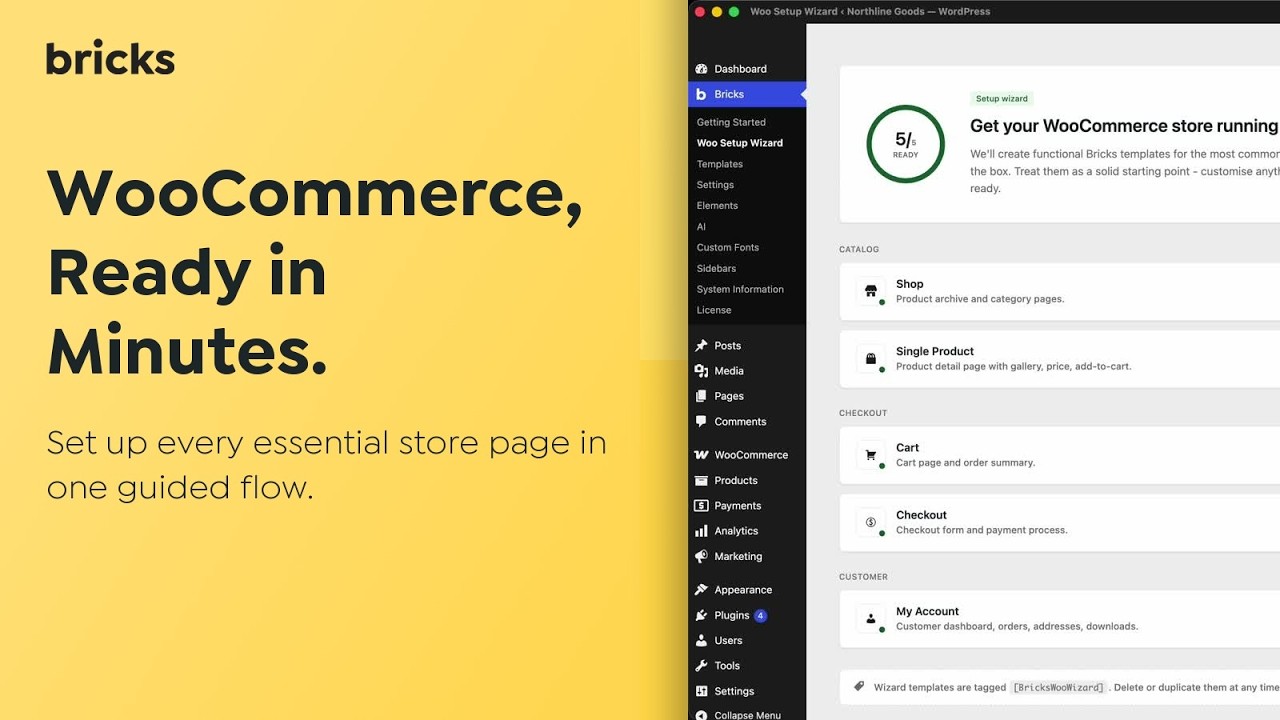The width and height of the screenshot is (1280, 720).
Task: Click the Checkout dollar coin icon
Action: tap(871, 522)
